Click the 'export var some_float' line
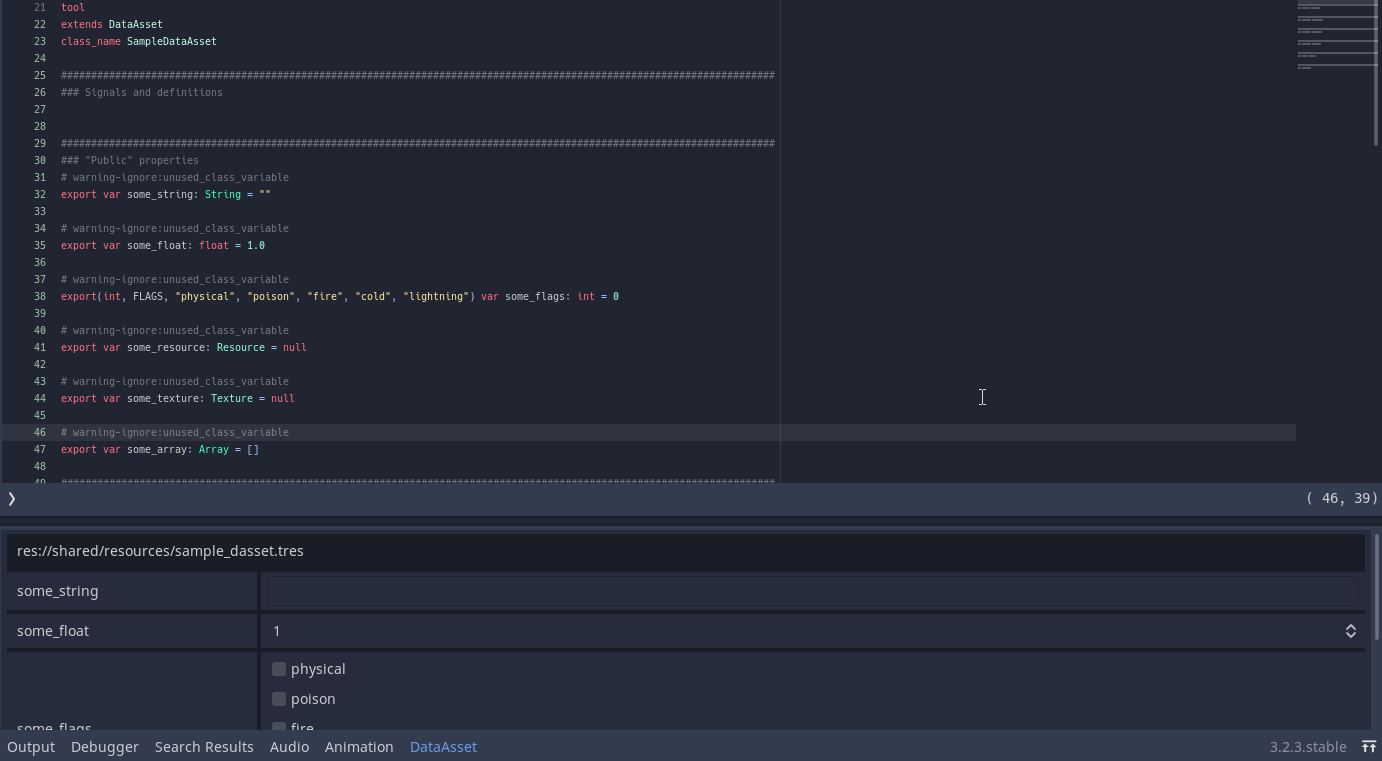1382x761 pixels. tap(163, 245)
